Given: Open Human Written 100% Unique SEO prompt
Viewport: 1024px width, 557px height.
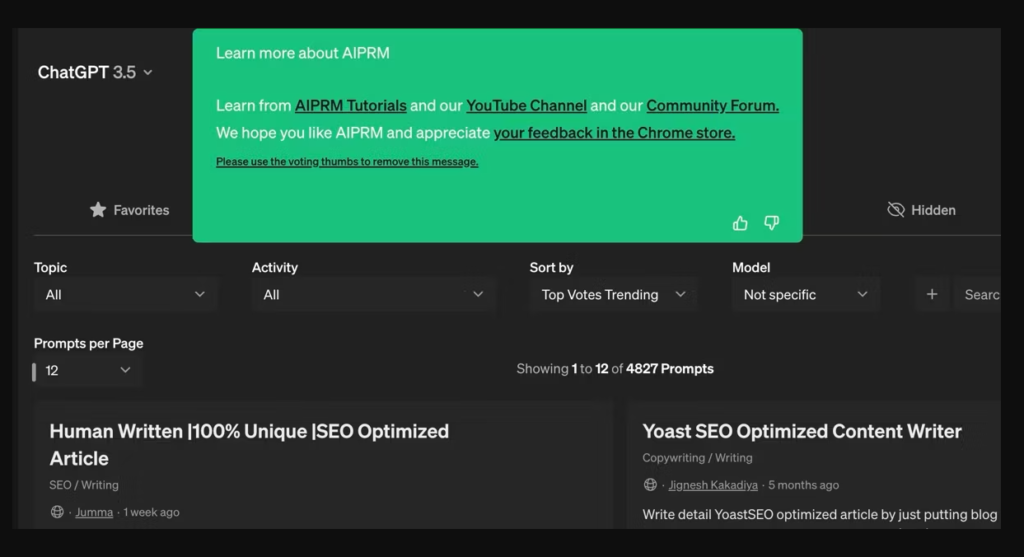Looking at the screenshot, I should coord(249,445).
